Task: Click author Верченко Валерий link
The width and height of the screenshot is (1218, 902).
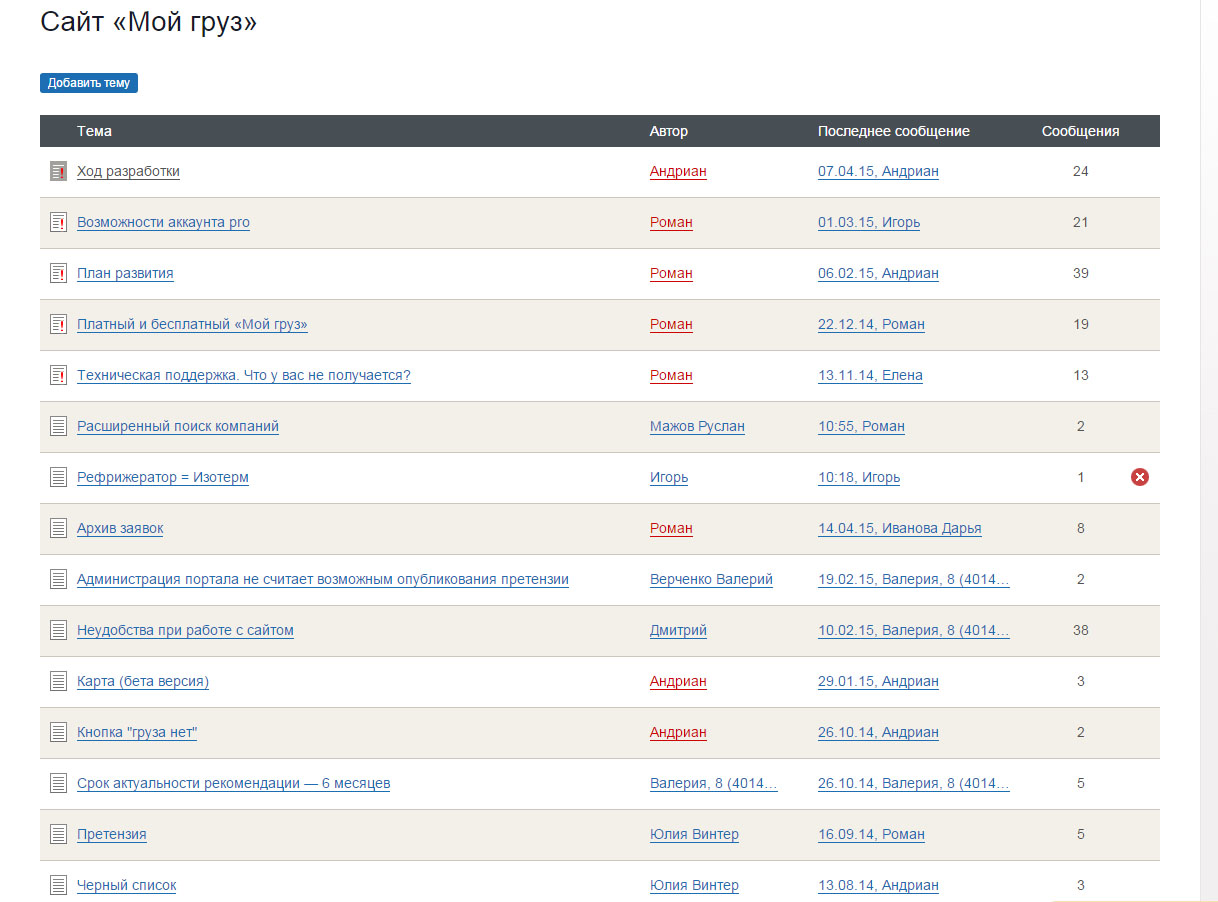Action: pos(711,579)
